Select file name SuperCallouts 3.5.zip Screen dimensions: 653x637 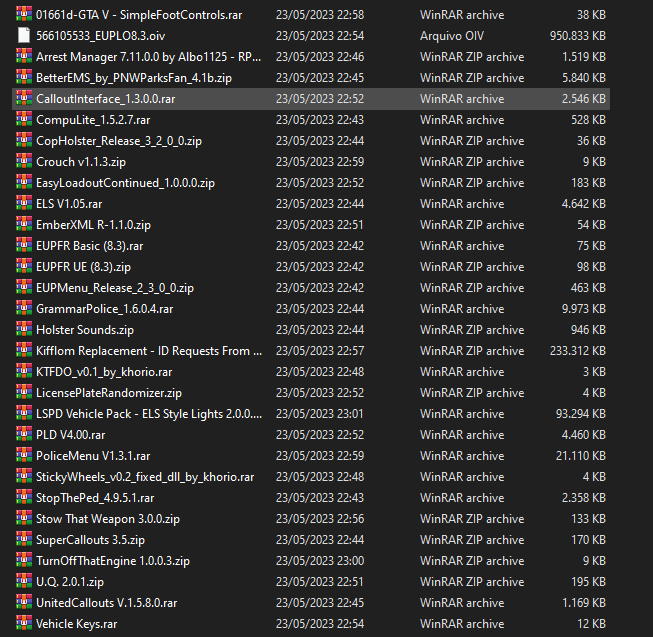(91, 540)
